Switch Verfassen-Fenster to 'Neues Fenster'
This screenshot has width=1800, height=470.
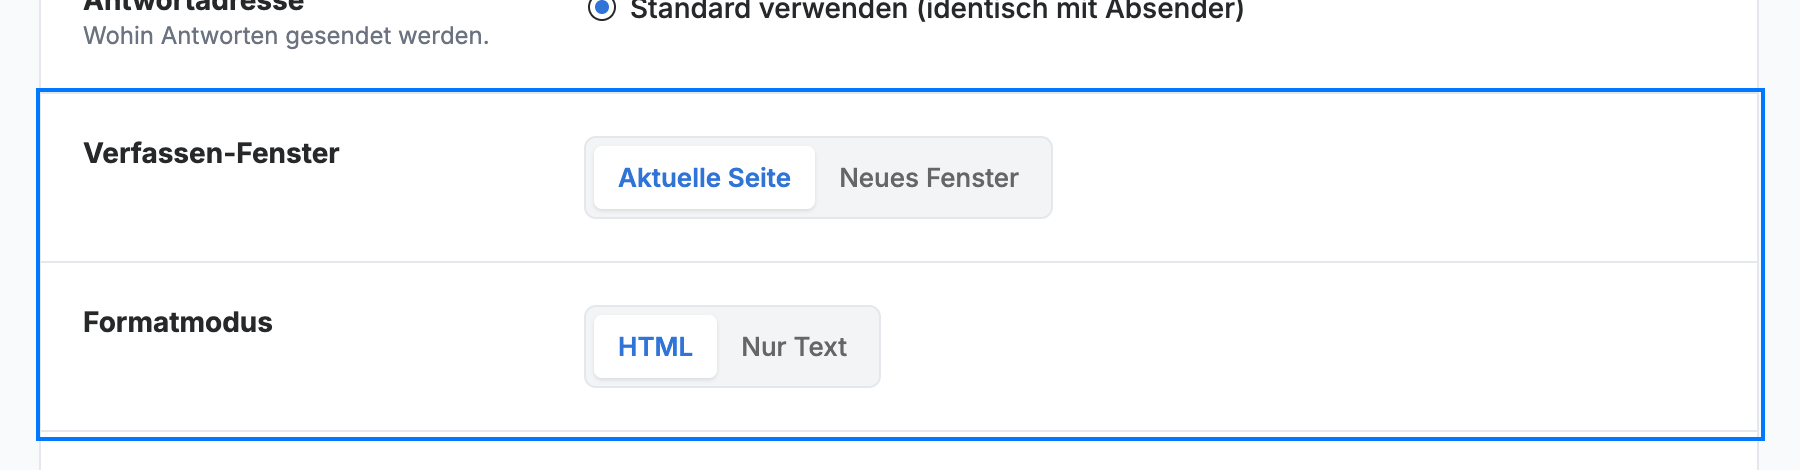pyautogui.click(x=929, y=178)
